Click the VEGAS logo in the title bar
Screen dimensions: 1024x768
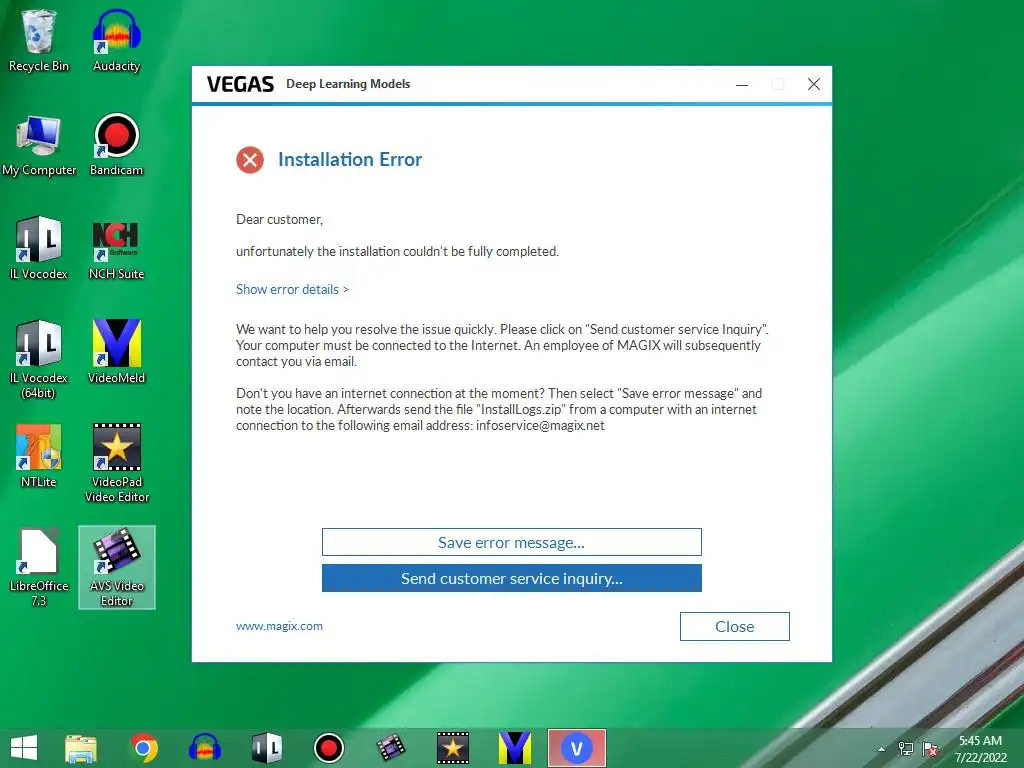click(x=240, y=84)
